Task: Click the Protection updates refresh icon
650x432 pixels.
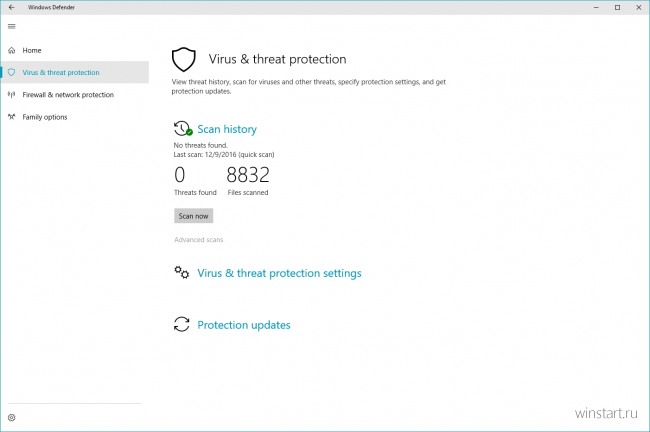Action: (x=182, y=325)
